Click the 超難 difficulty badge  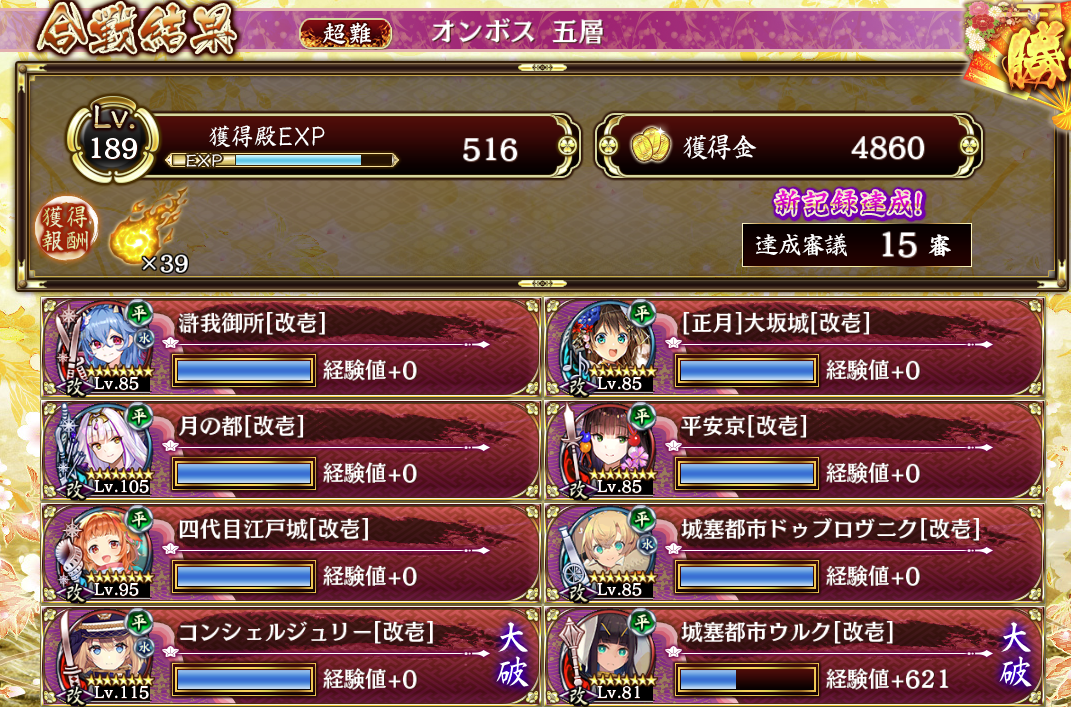(346, 33)
